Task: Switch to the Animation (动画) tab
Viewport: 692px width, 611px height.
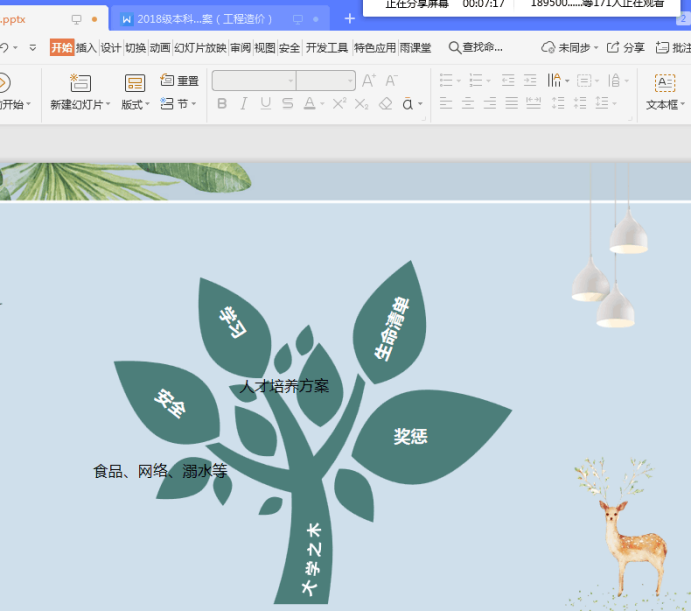Action: point(160,48)
